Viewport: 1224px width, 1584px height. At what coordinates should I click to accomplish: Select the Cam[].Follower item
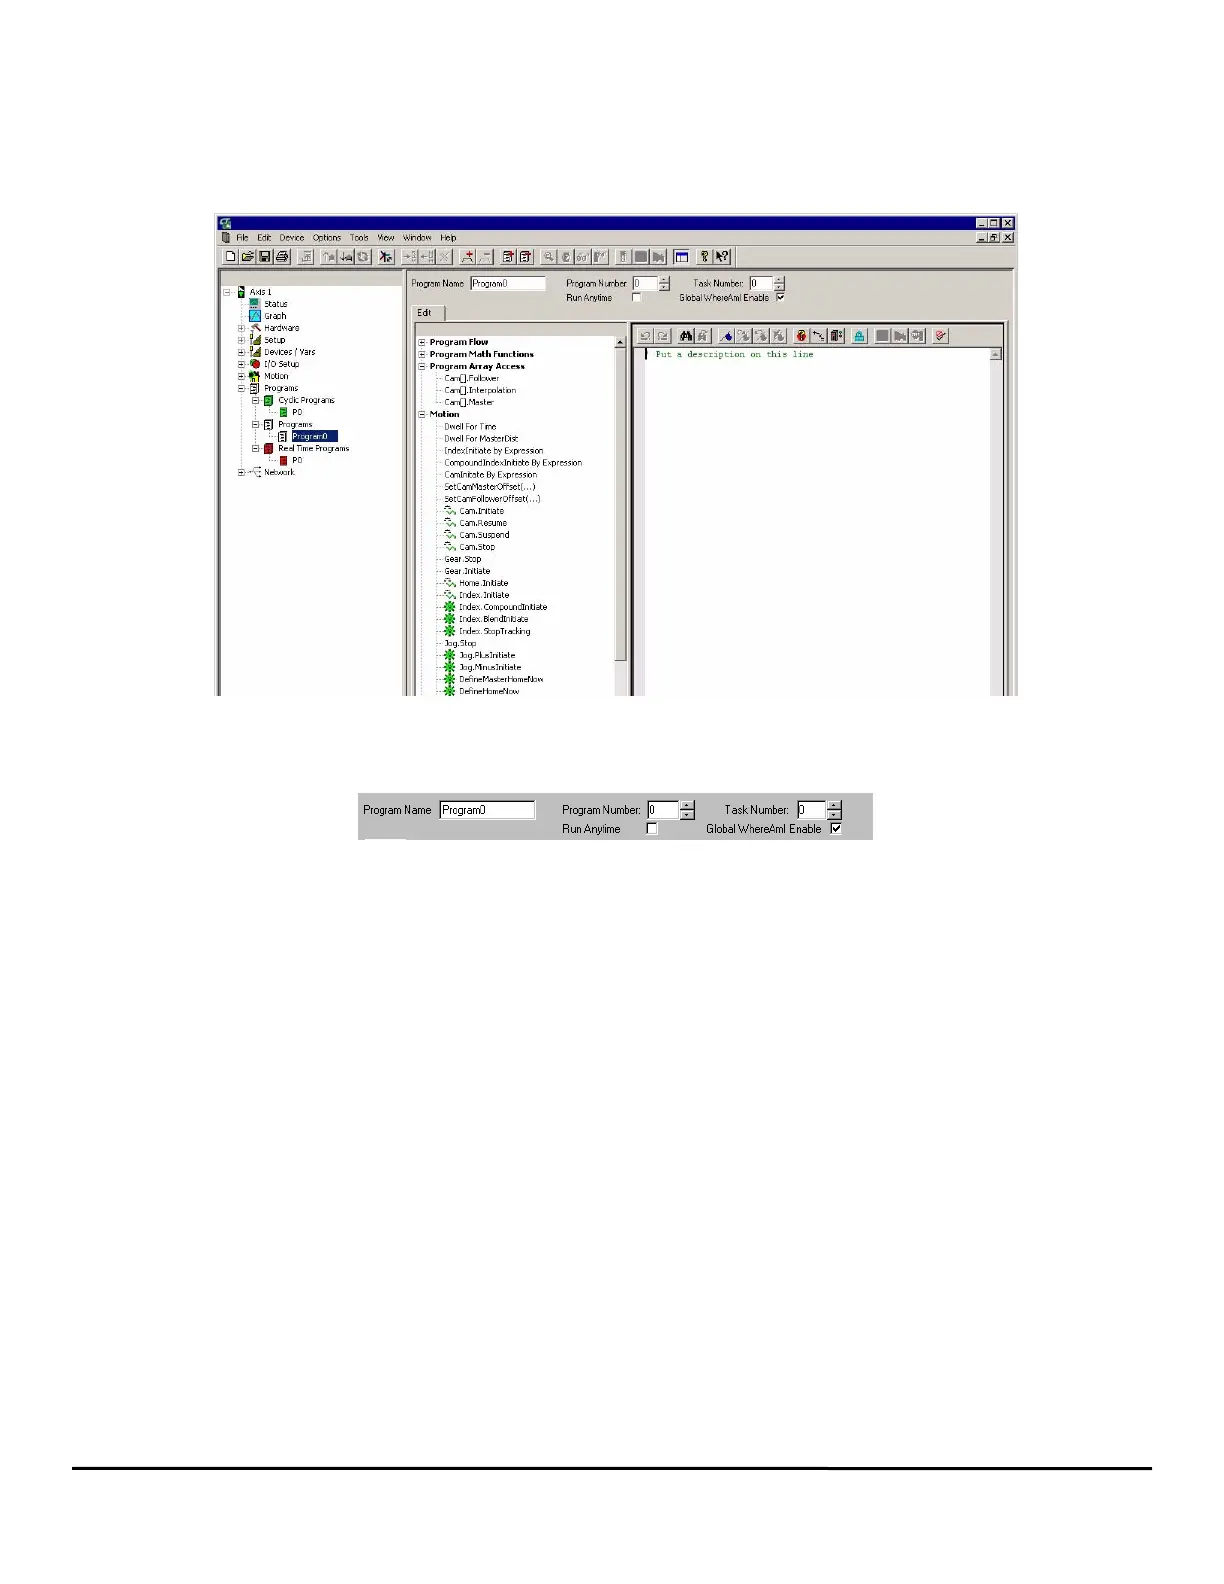[472, 379]
